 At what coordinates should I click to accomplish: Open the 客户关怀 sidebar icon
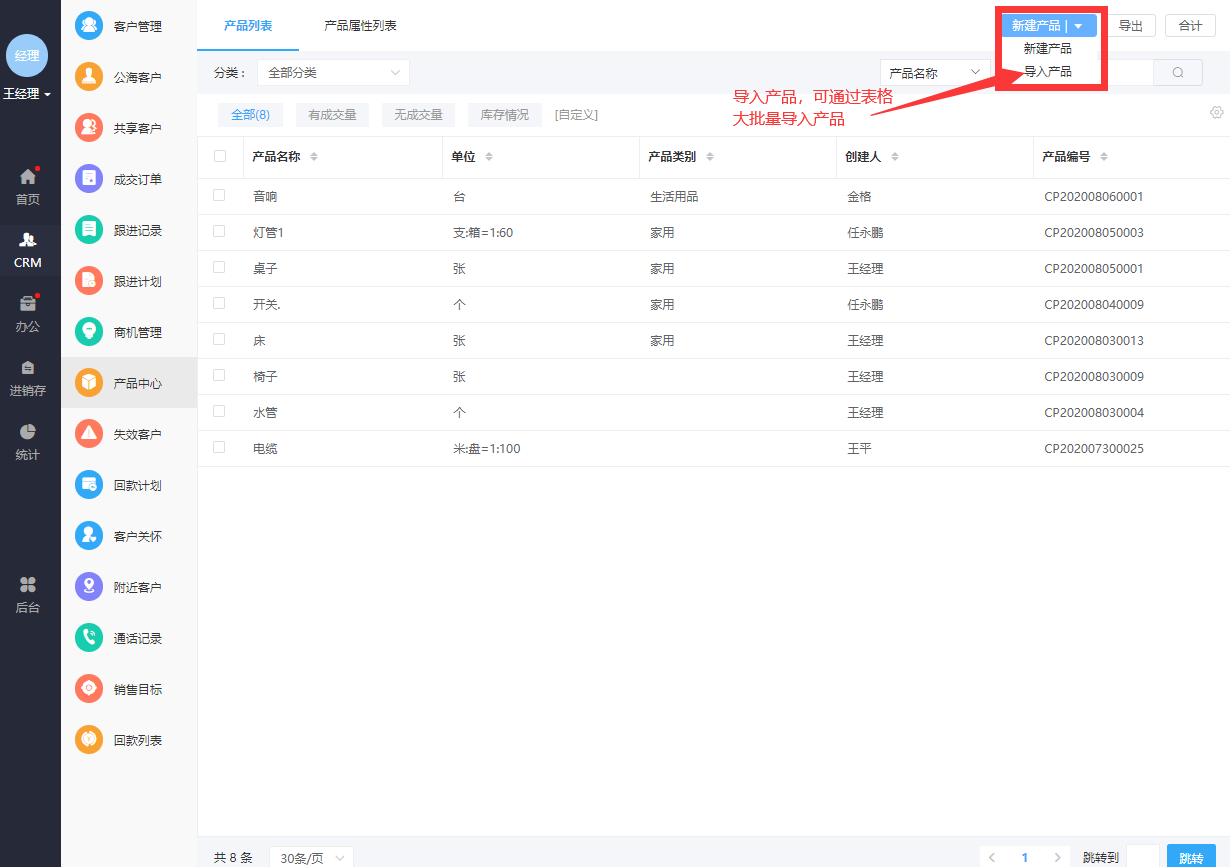89,535
